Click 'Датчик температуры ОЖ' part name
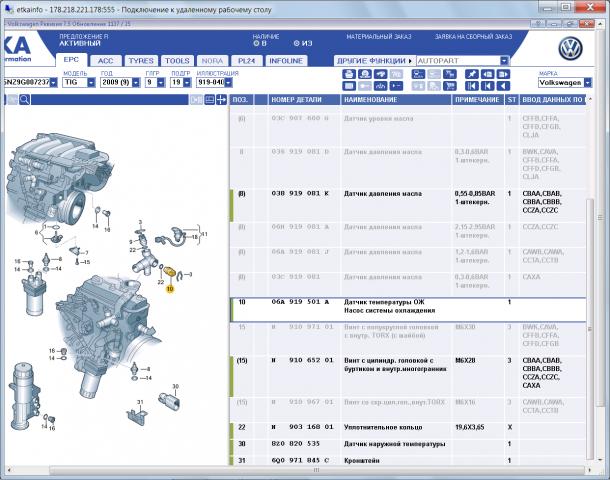This screenshot has height=480, width=610. click(x=384, y=302)
